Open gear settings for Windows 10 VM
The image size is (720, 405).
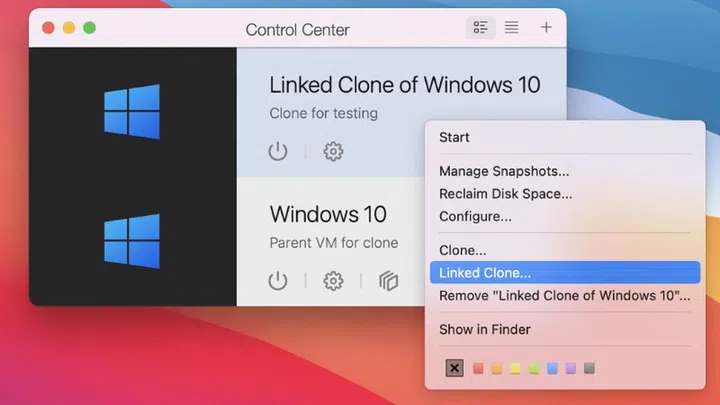point(333,281)
